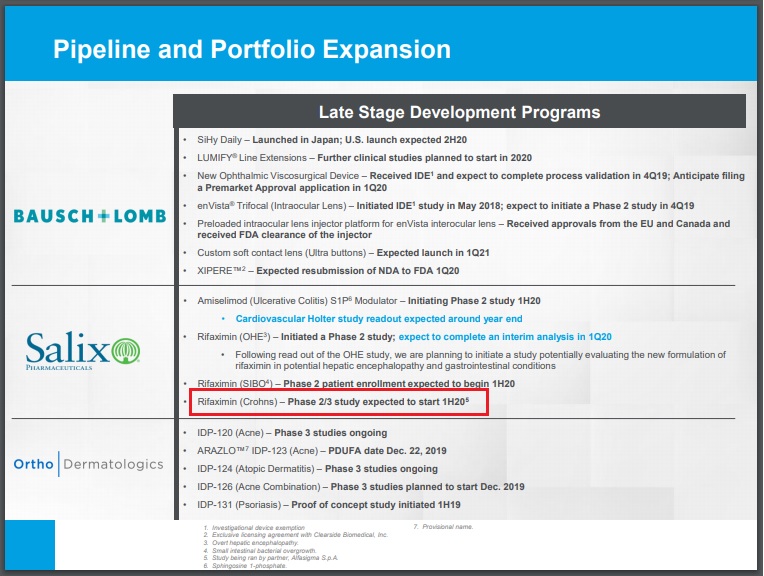Screen dimensions: 764x576
Task: Select 'rifaximin in potential hepatic encephalopathy' line
Action: 395,366
